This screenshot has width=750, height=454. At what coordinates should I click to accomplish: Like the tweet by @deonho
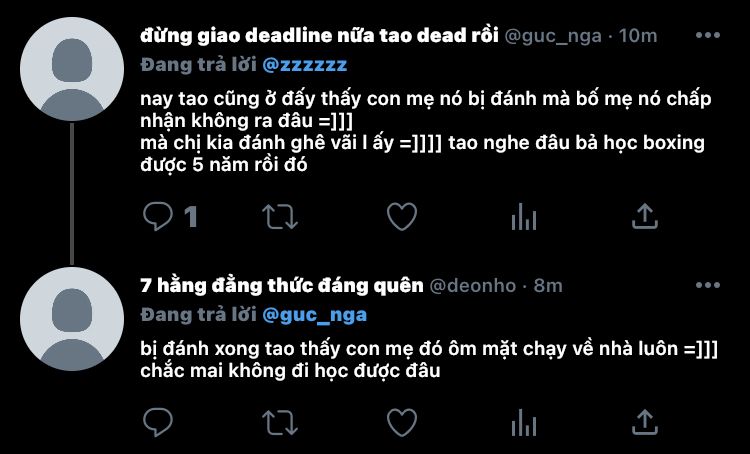click(402, 422)
